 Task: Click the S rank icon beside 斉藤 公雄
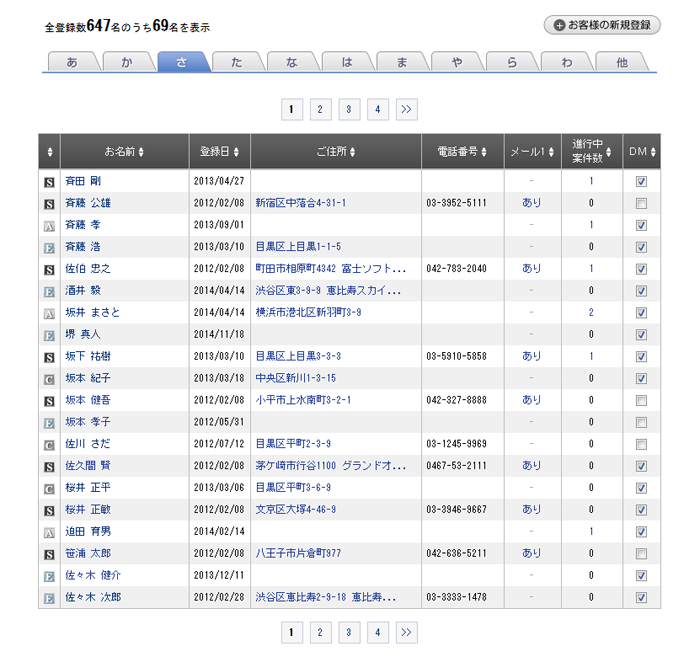tap(49, 204)
